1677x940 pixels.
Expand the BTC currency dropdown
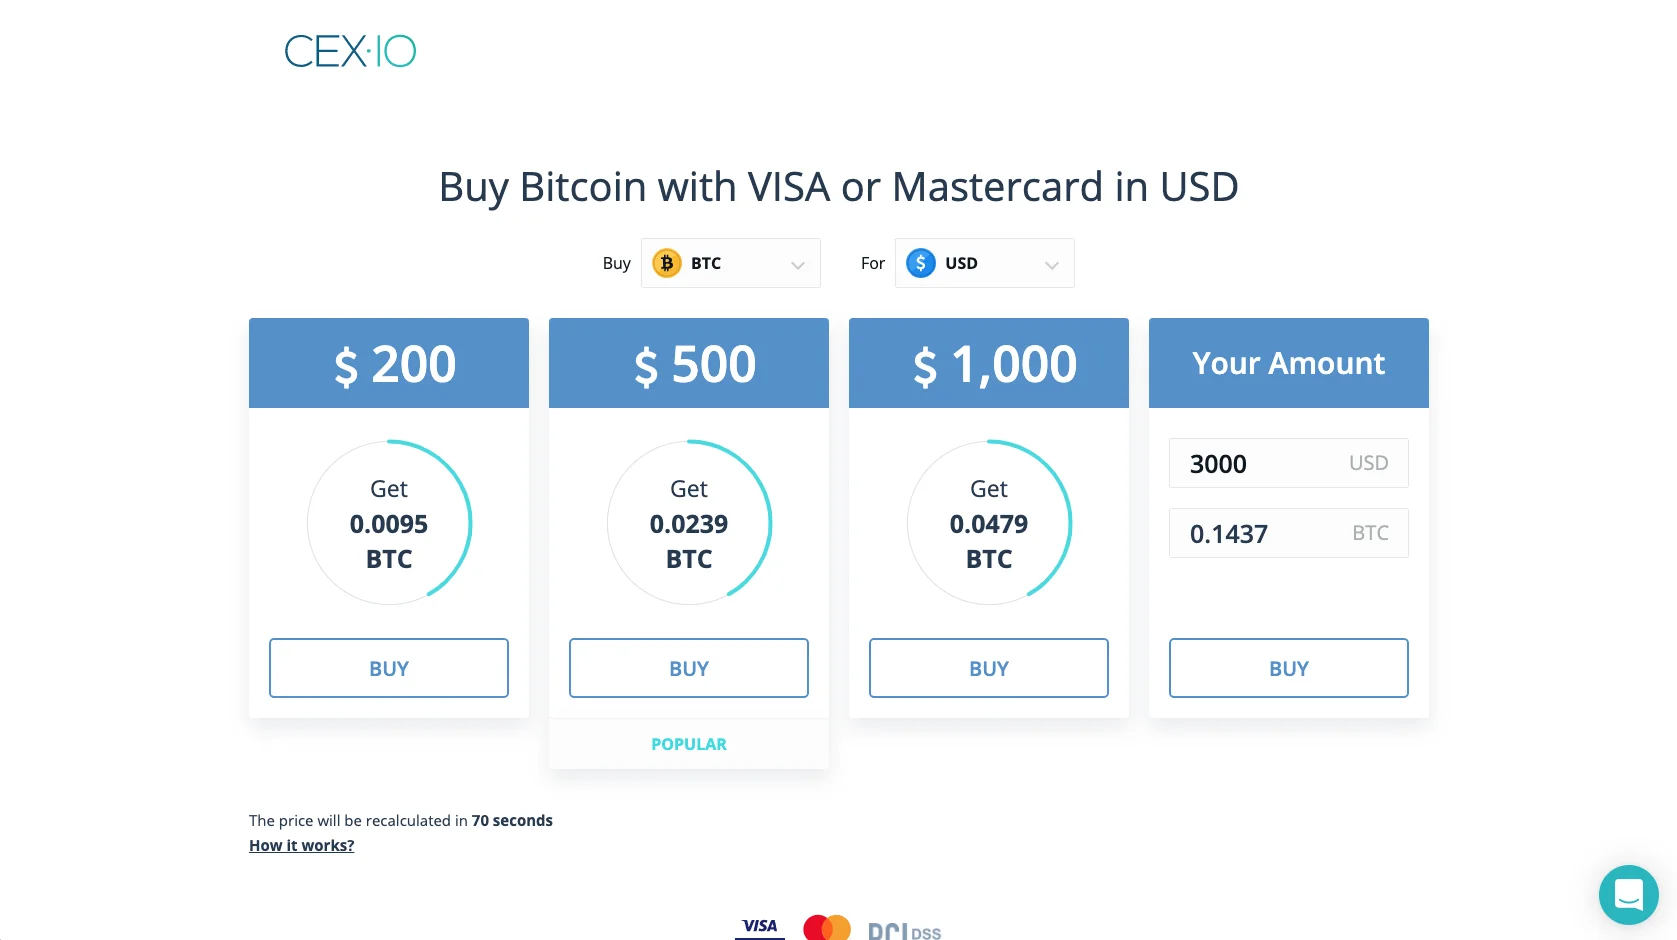pyautogui.click(x=797, y=264)
